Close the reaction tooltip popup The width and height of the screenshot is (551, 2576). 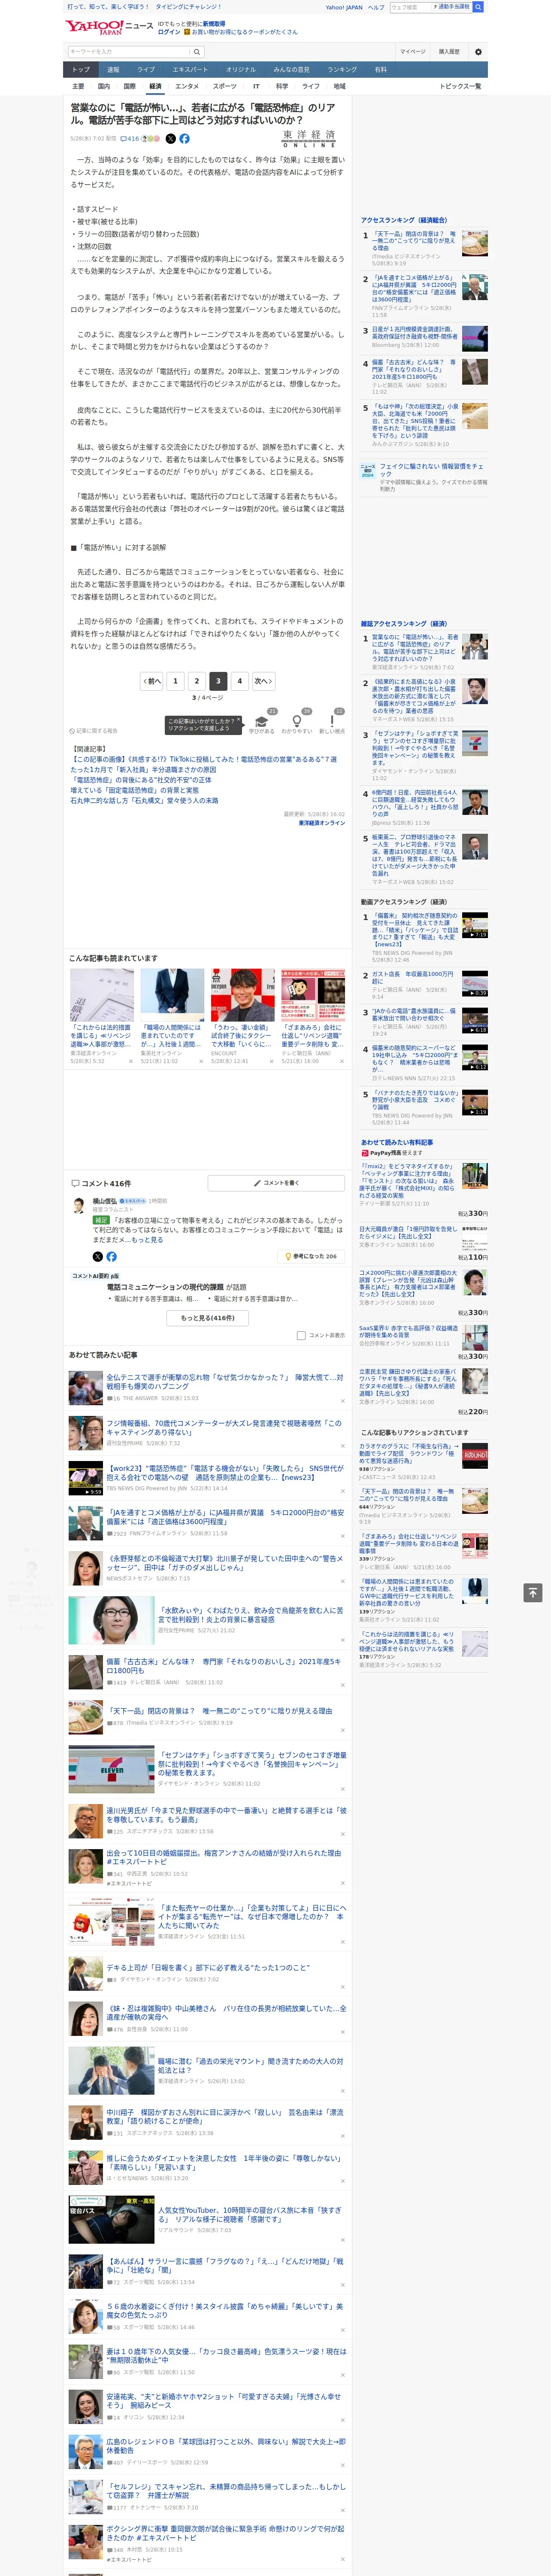click(239, 720)
